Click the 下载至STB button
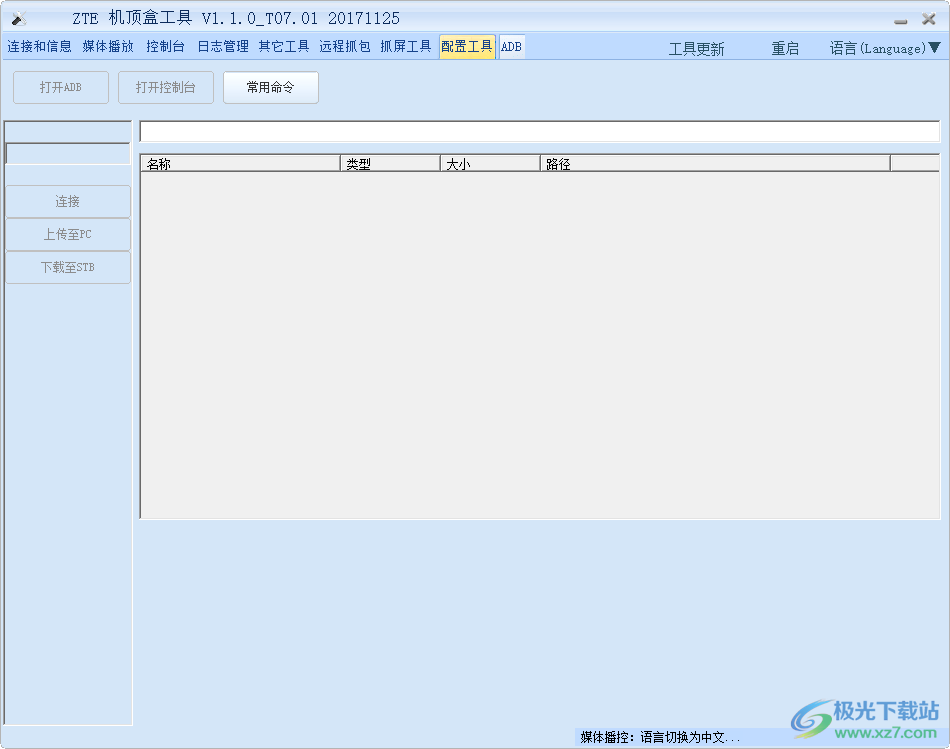950x749 pixels. (x=68, y=267)
